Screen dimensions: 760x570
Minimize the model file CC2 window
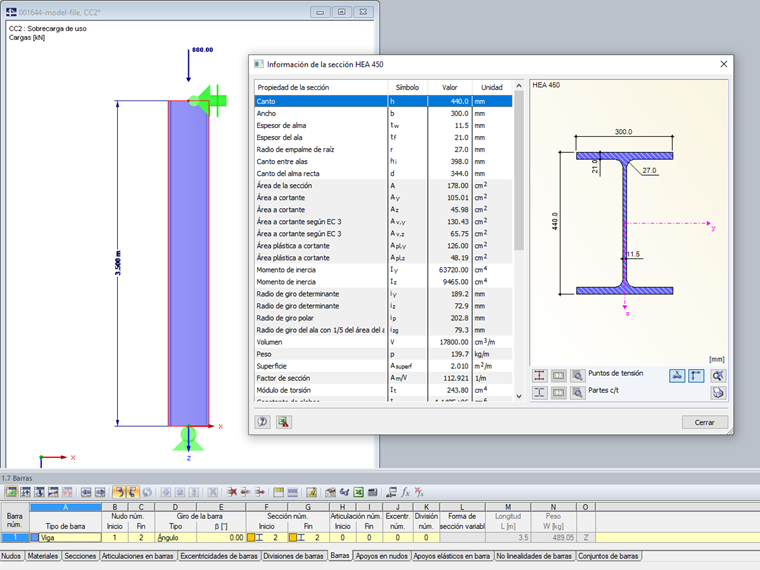[320, 12]
